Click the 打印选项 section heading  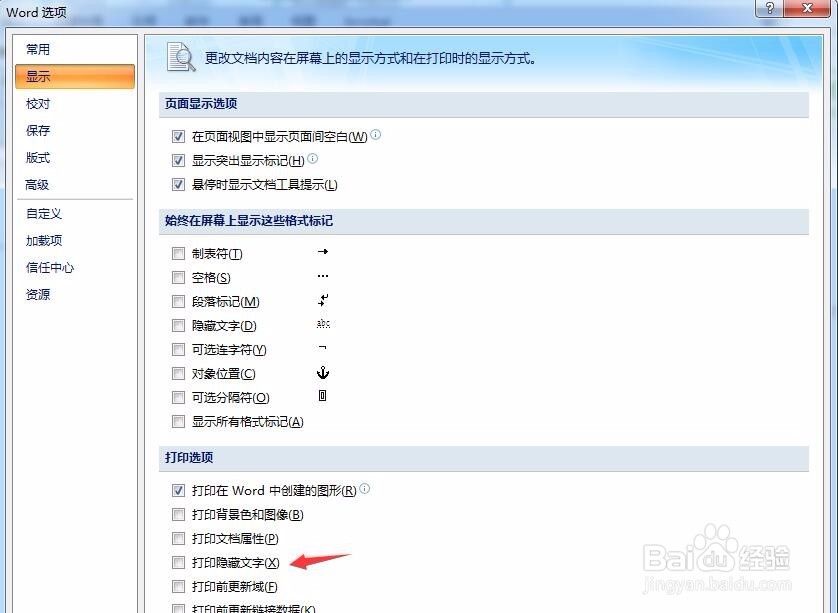(189, 457)
